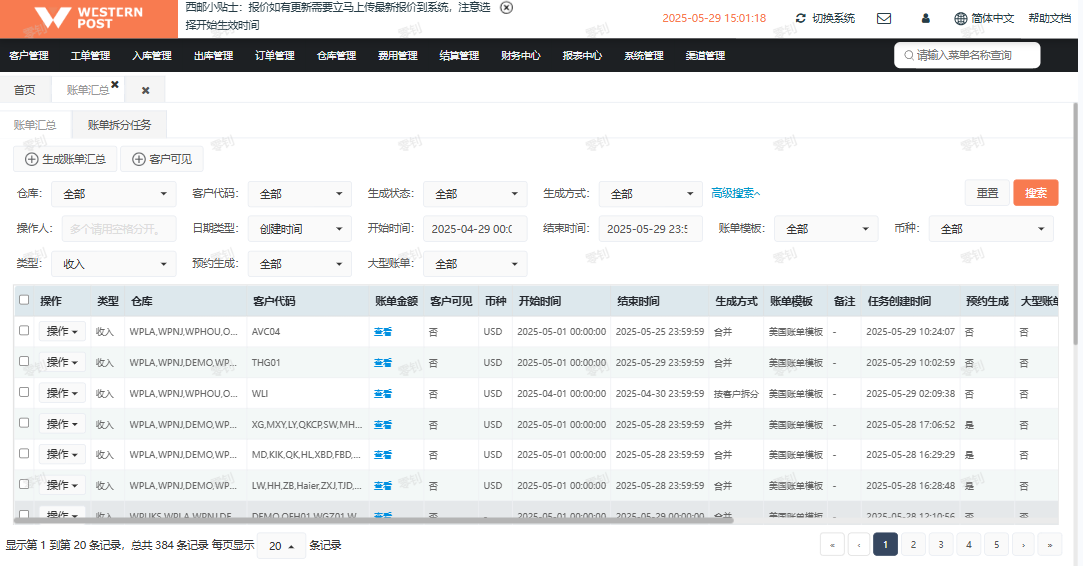Screen dimensions: 1083x566
Task: Click the standalone x tab beside 账单汇总
Action: [x=145, y=90]
